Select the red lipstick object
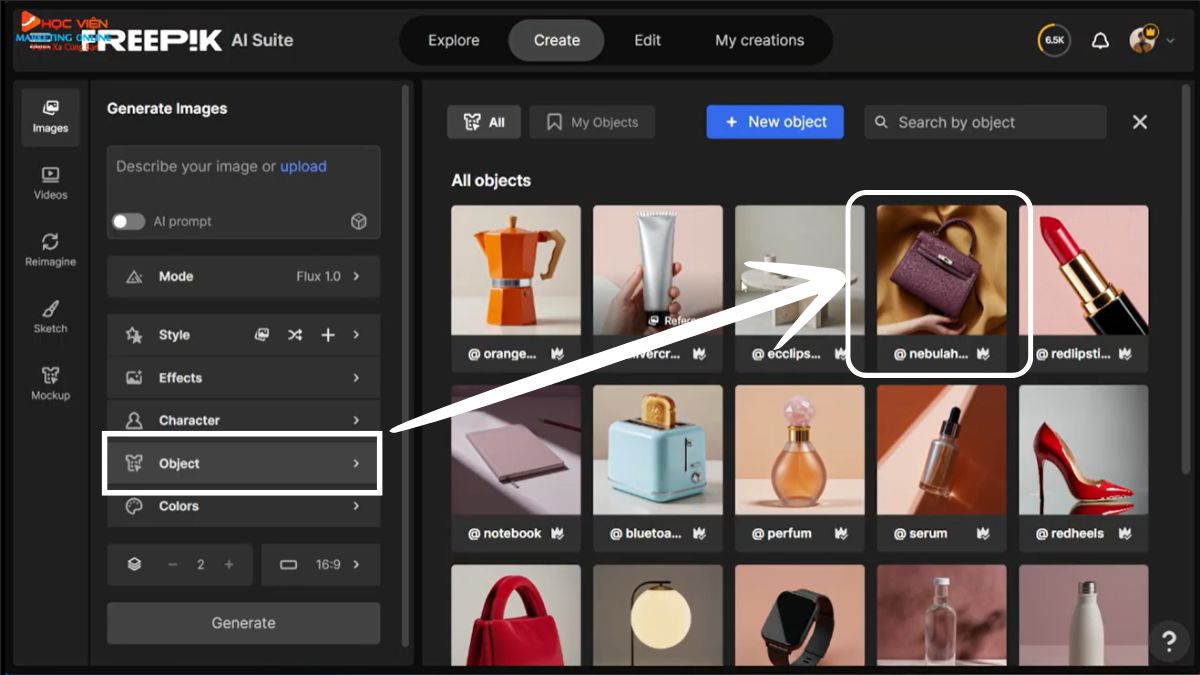 1084,270
